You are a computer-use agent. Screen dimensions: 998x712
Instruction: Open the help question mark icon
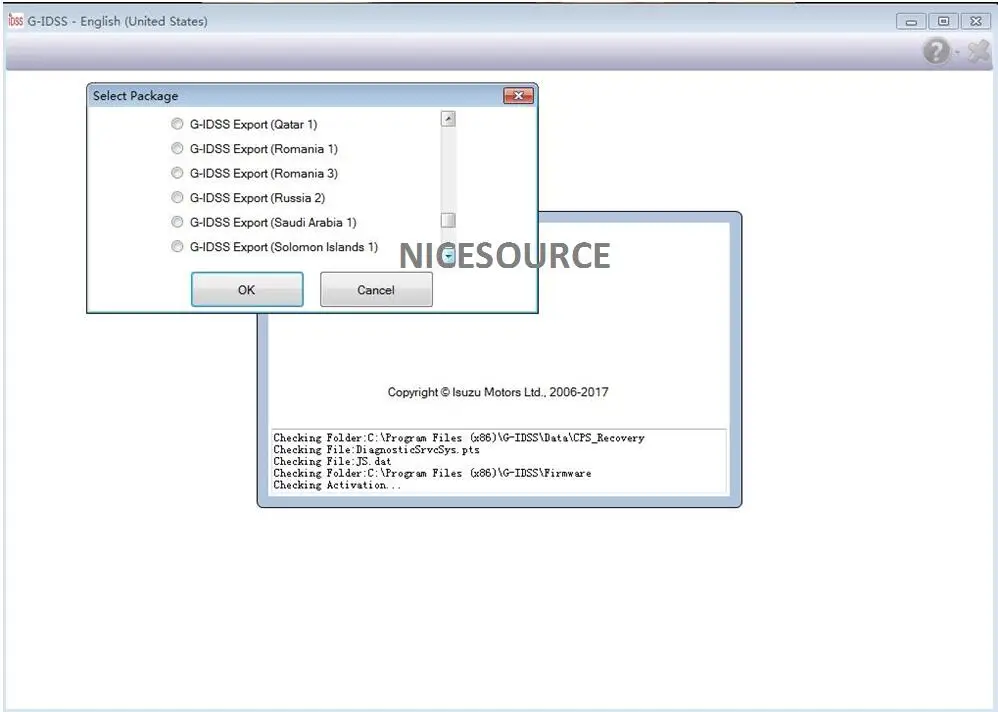[x=936, y=50]
